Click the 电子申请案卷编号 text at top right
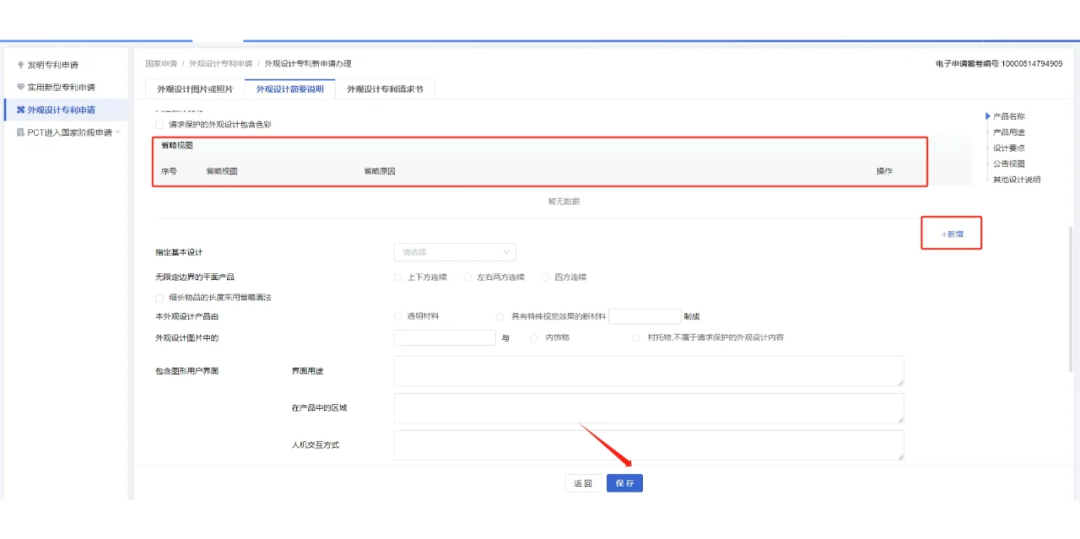This screenshot has height=539, width=1080. (1000, 63)
